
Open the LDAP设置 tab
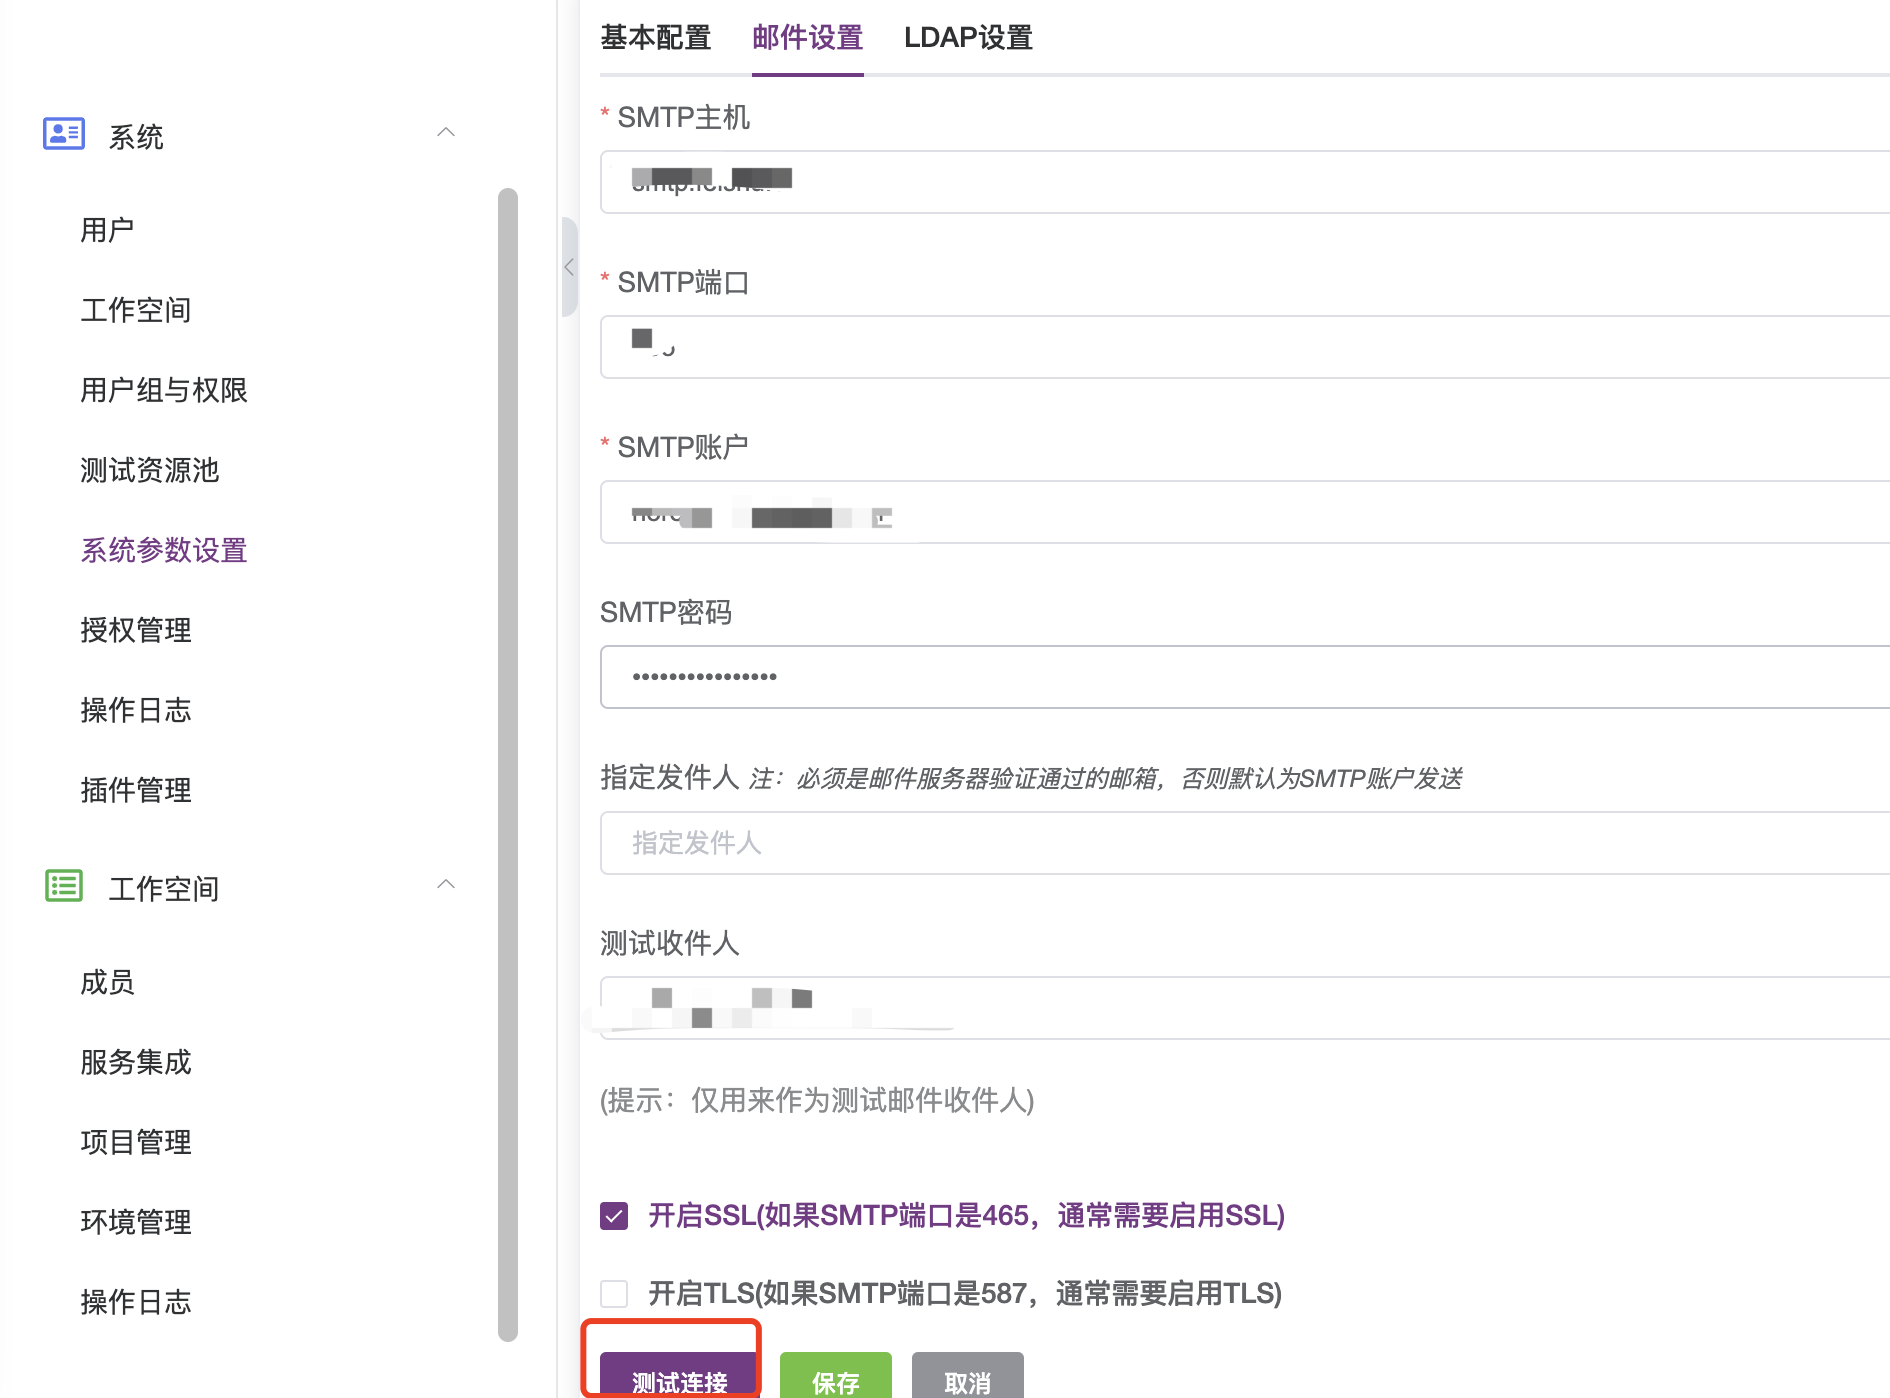pos(966,37)
